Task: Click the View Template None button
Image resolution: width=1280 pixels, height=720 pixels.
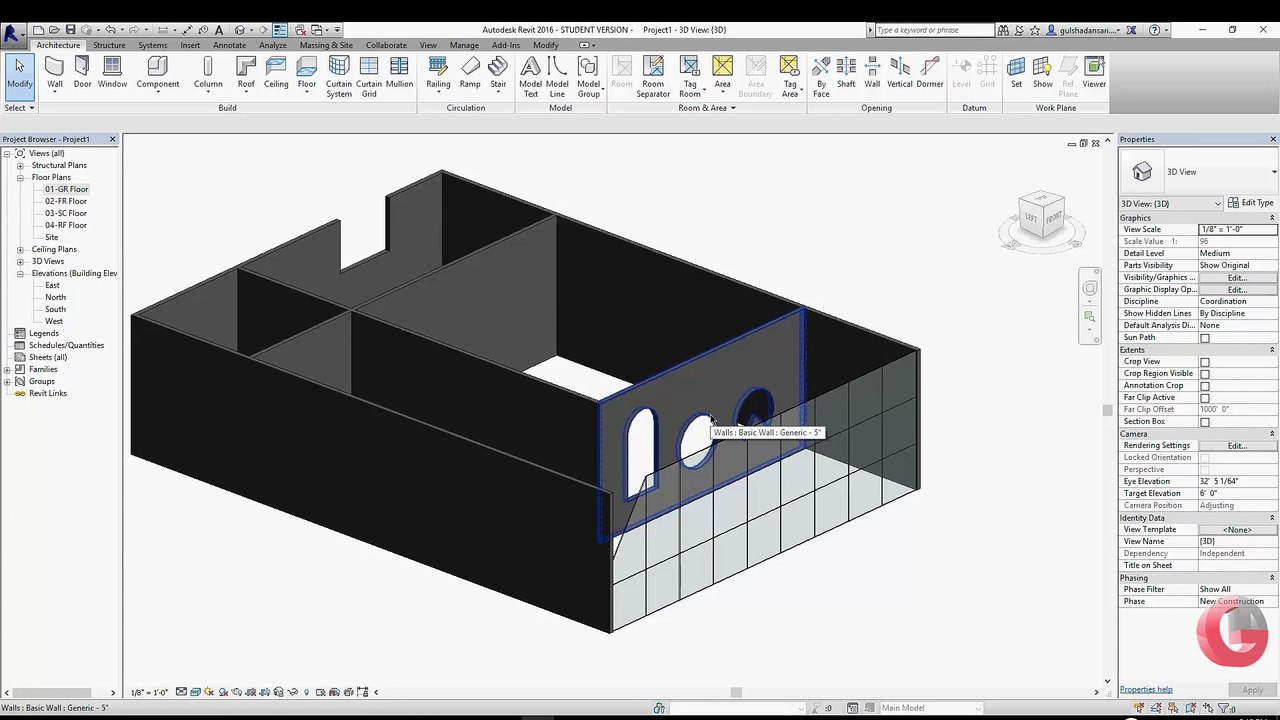Action: tap(1238, 530)
